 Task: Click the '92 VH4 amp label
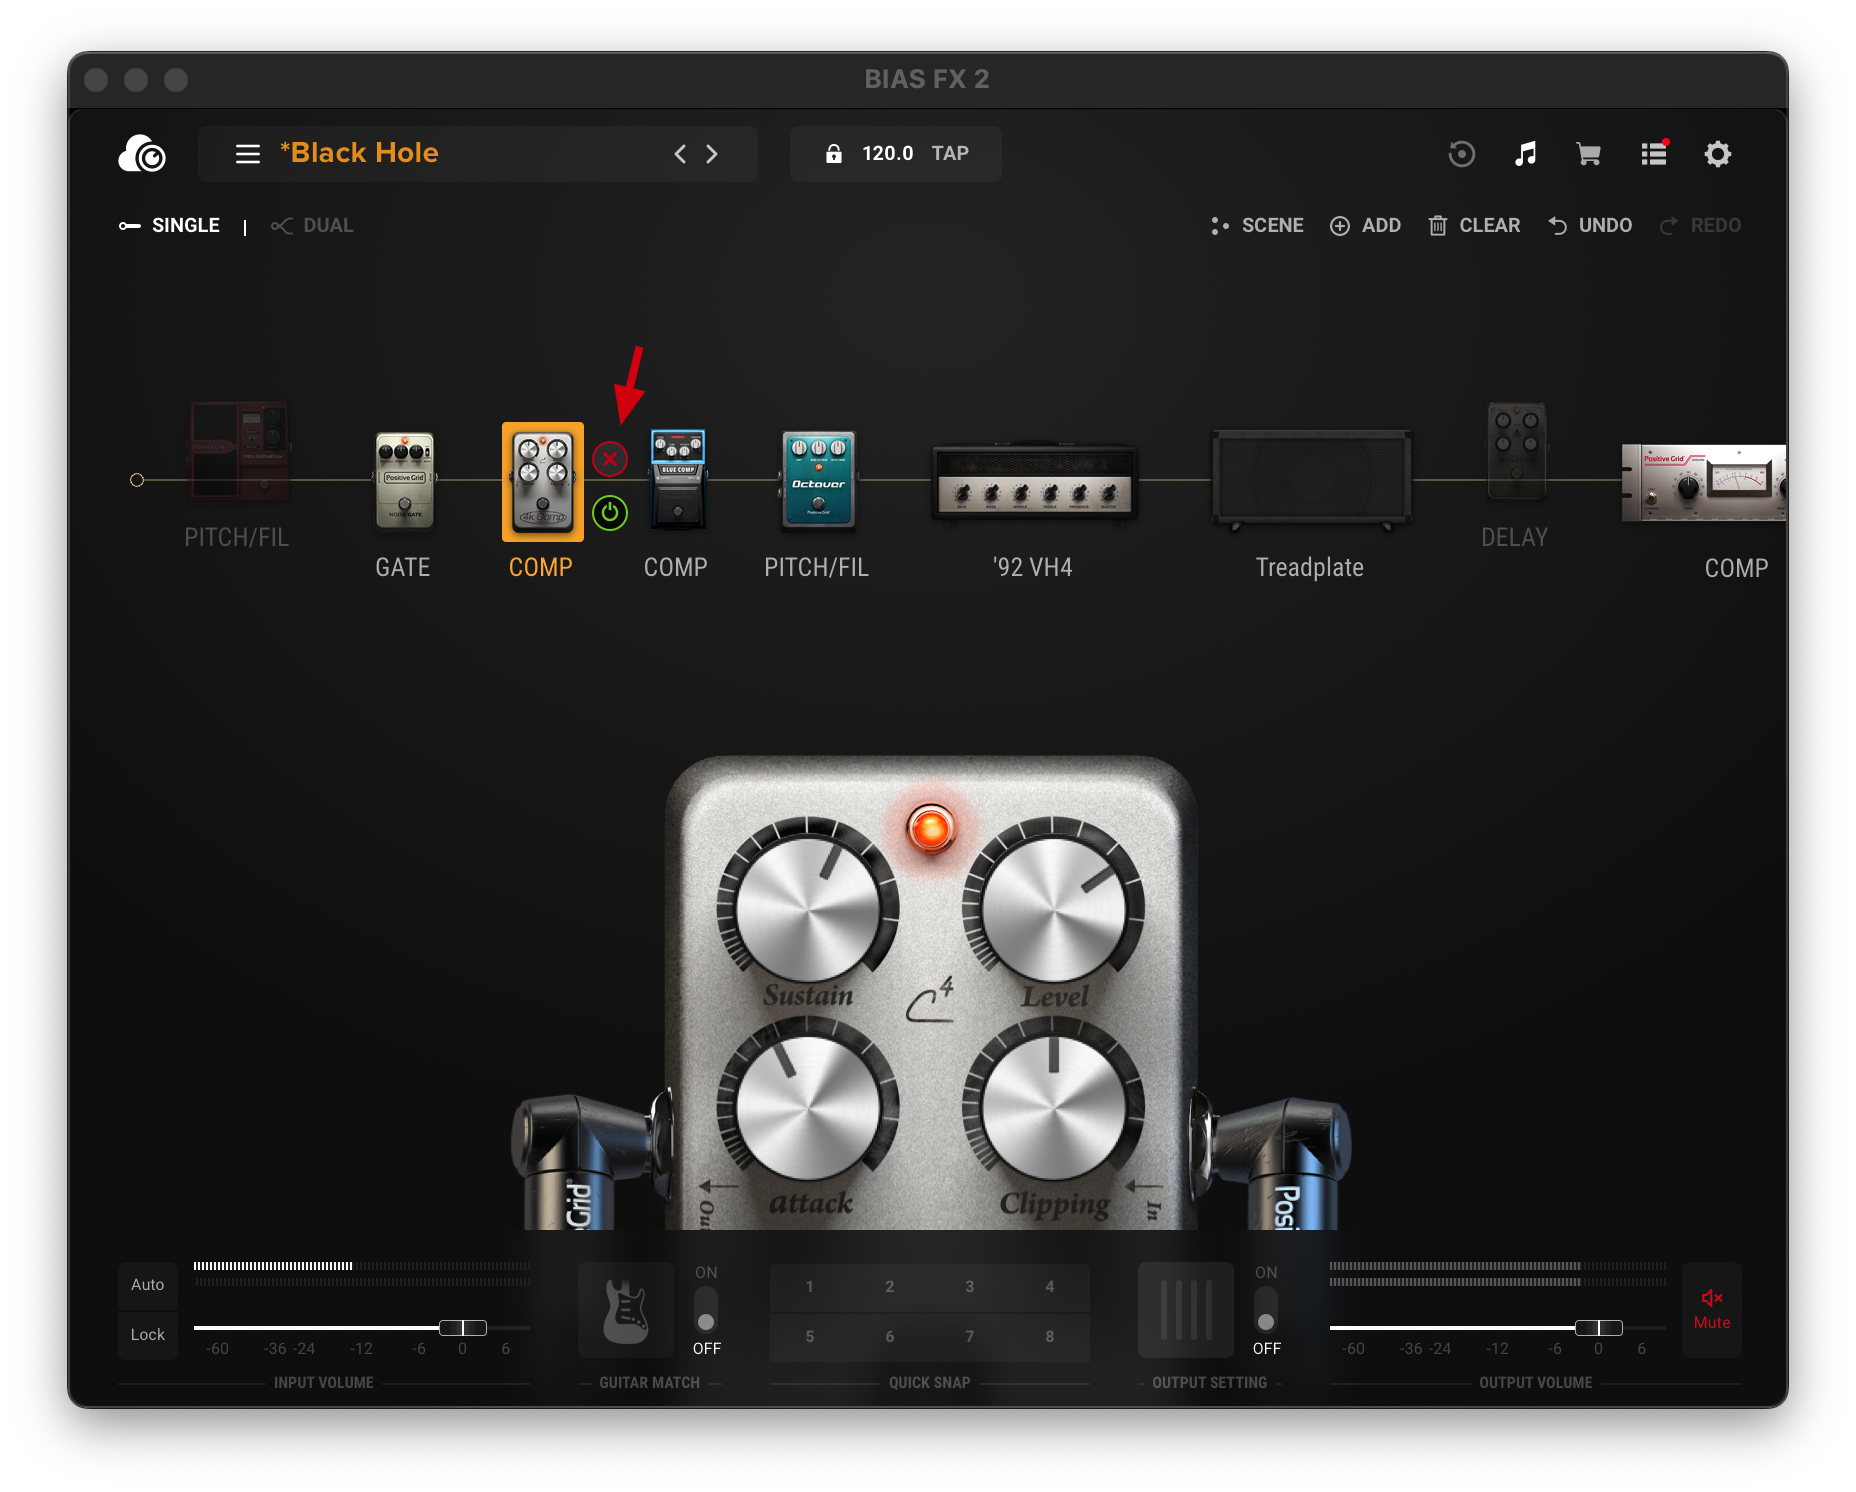point(1033,568)
